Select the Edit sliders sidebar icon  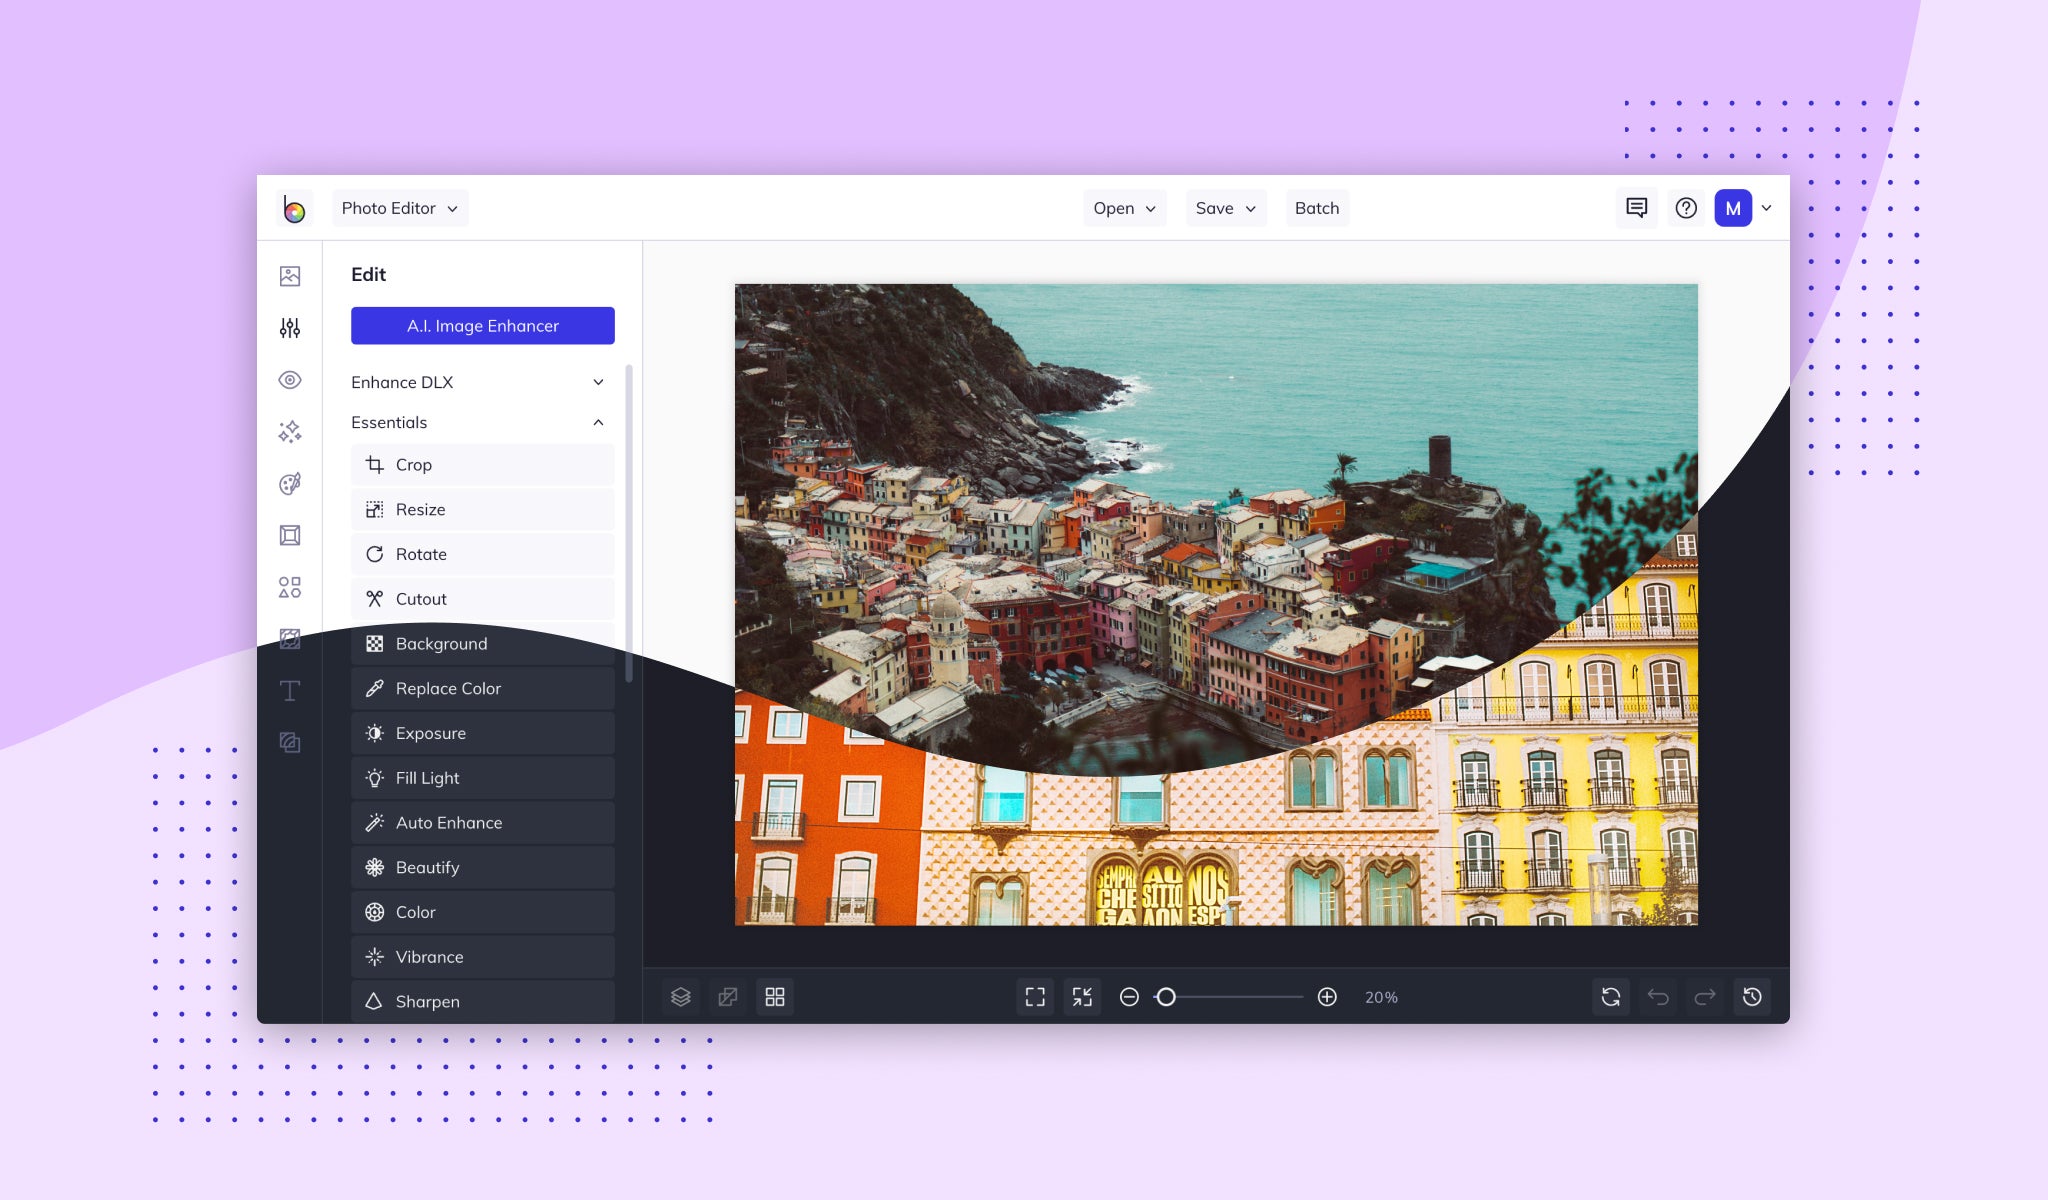pyautogui.click(x=290, y=328)
